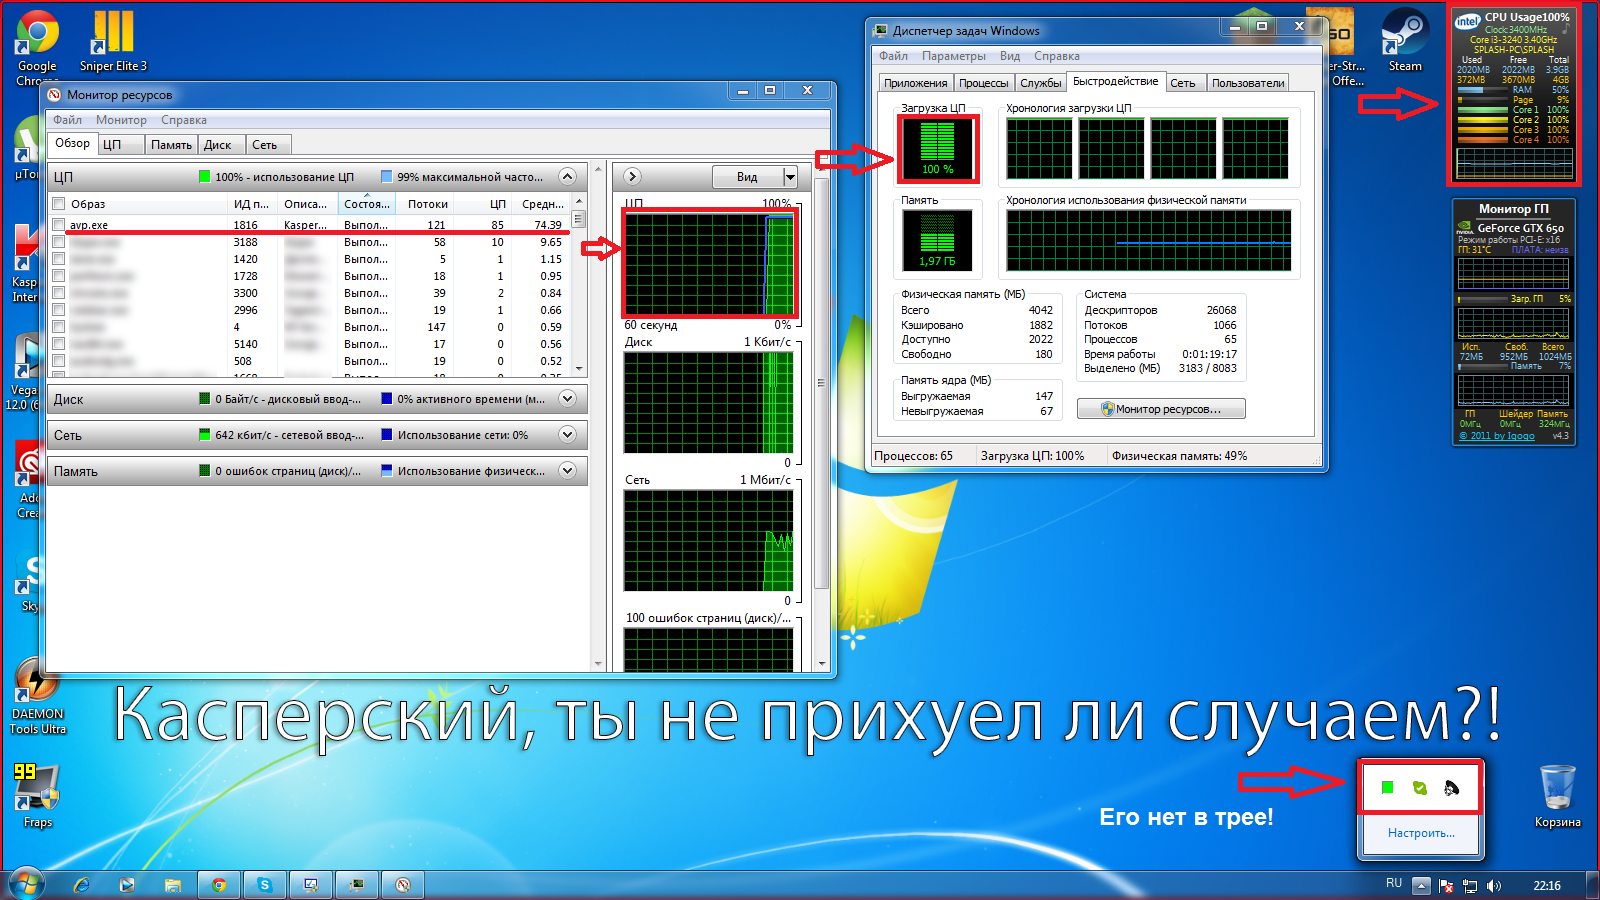Tick checkbox for process ID 5140
This screenshot has width=1600, height=900.
point(59,344)
